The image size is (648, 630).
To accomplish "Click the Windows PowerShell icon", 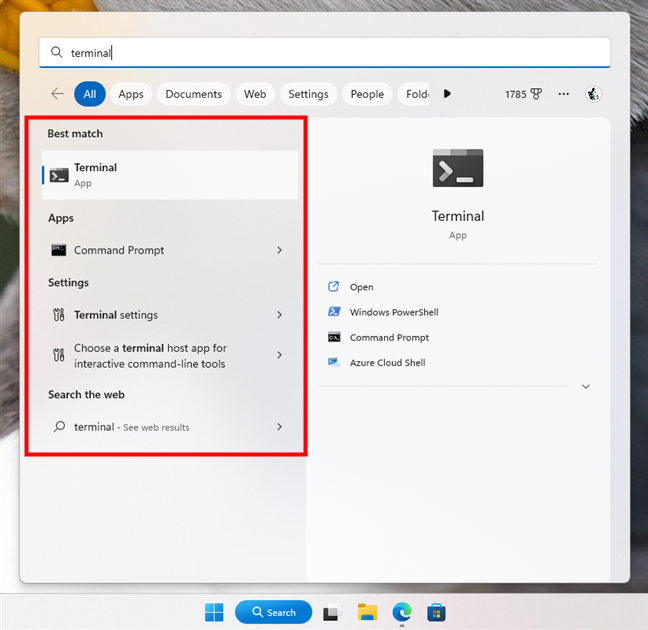I will point(334,312).
